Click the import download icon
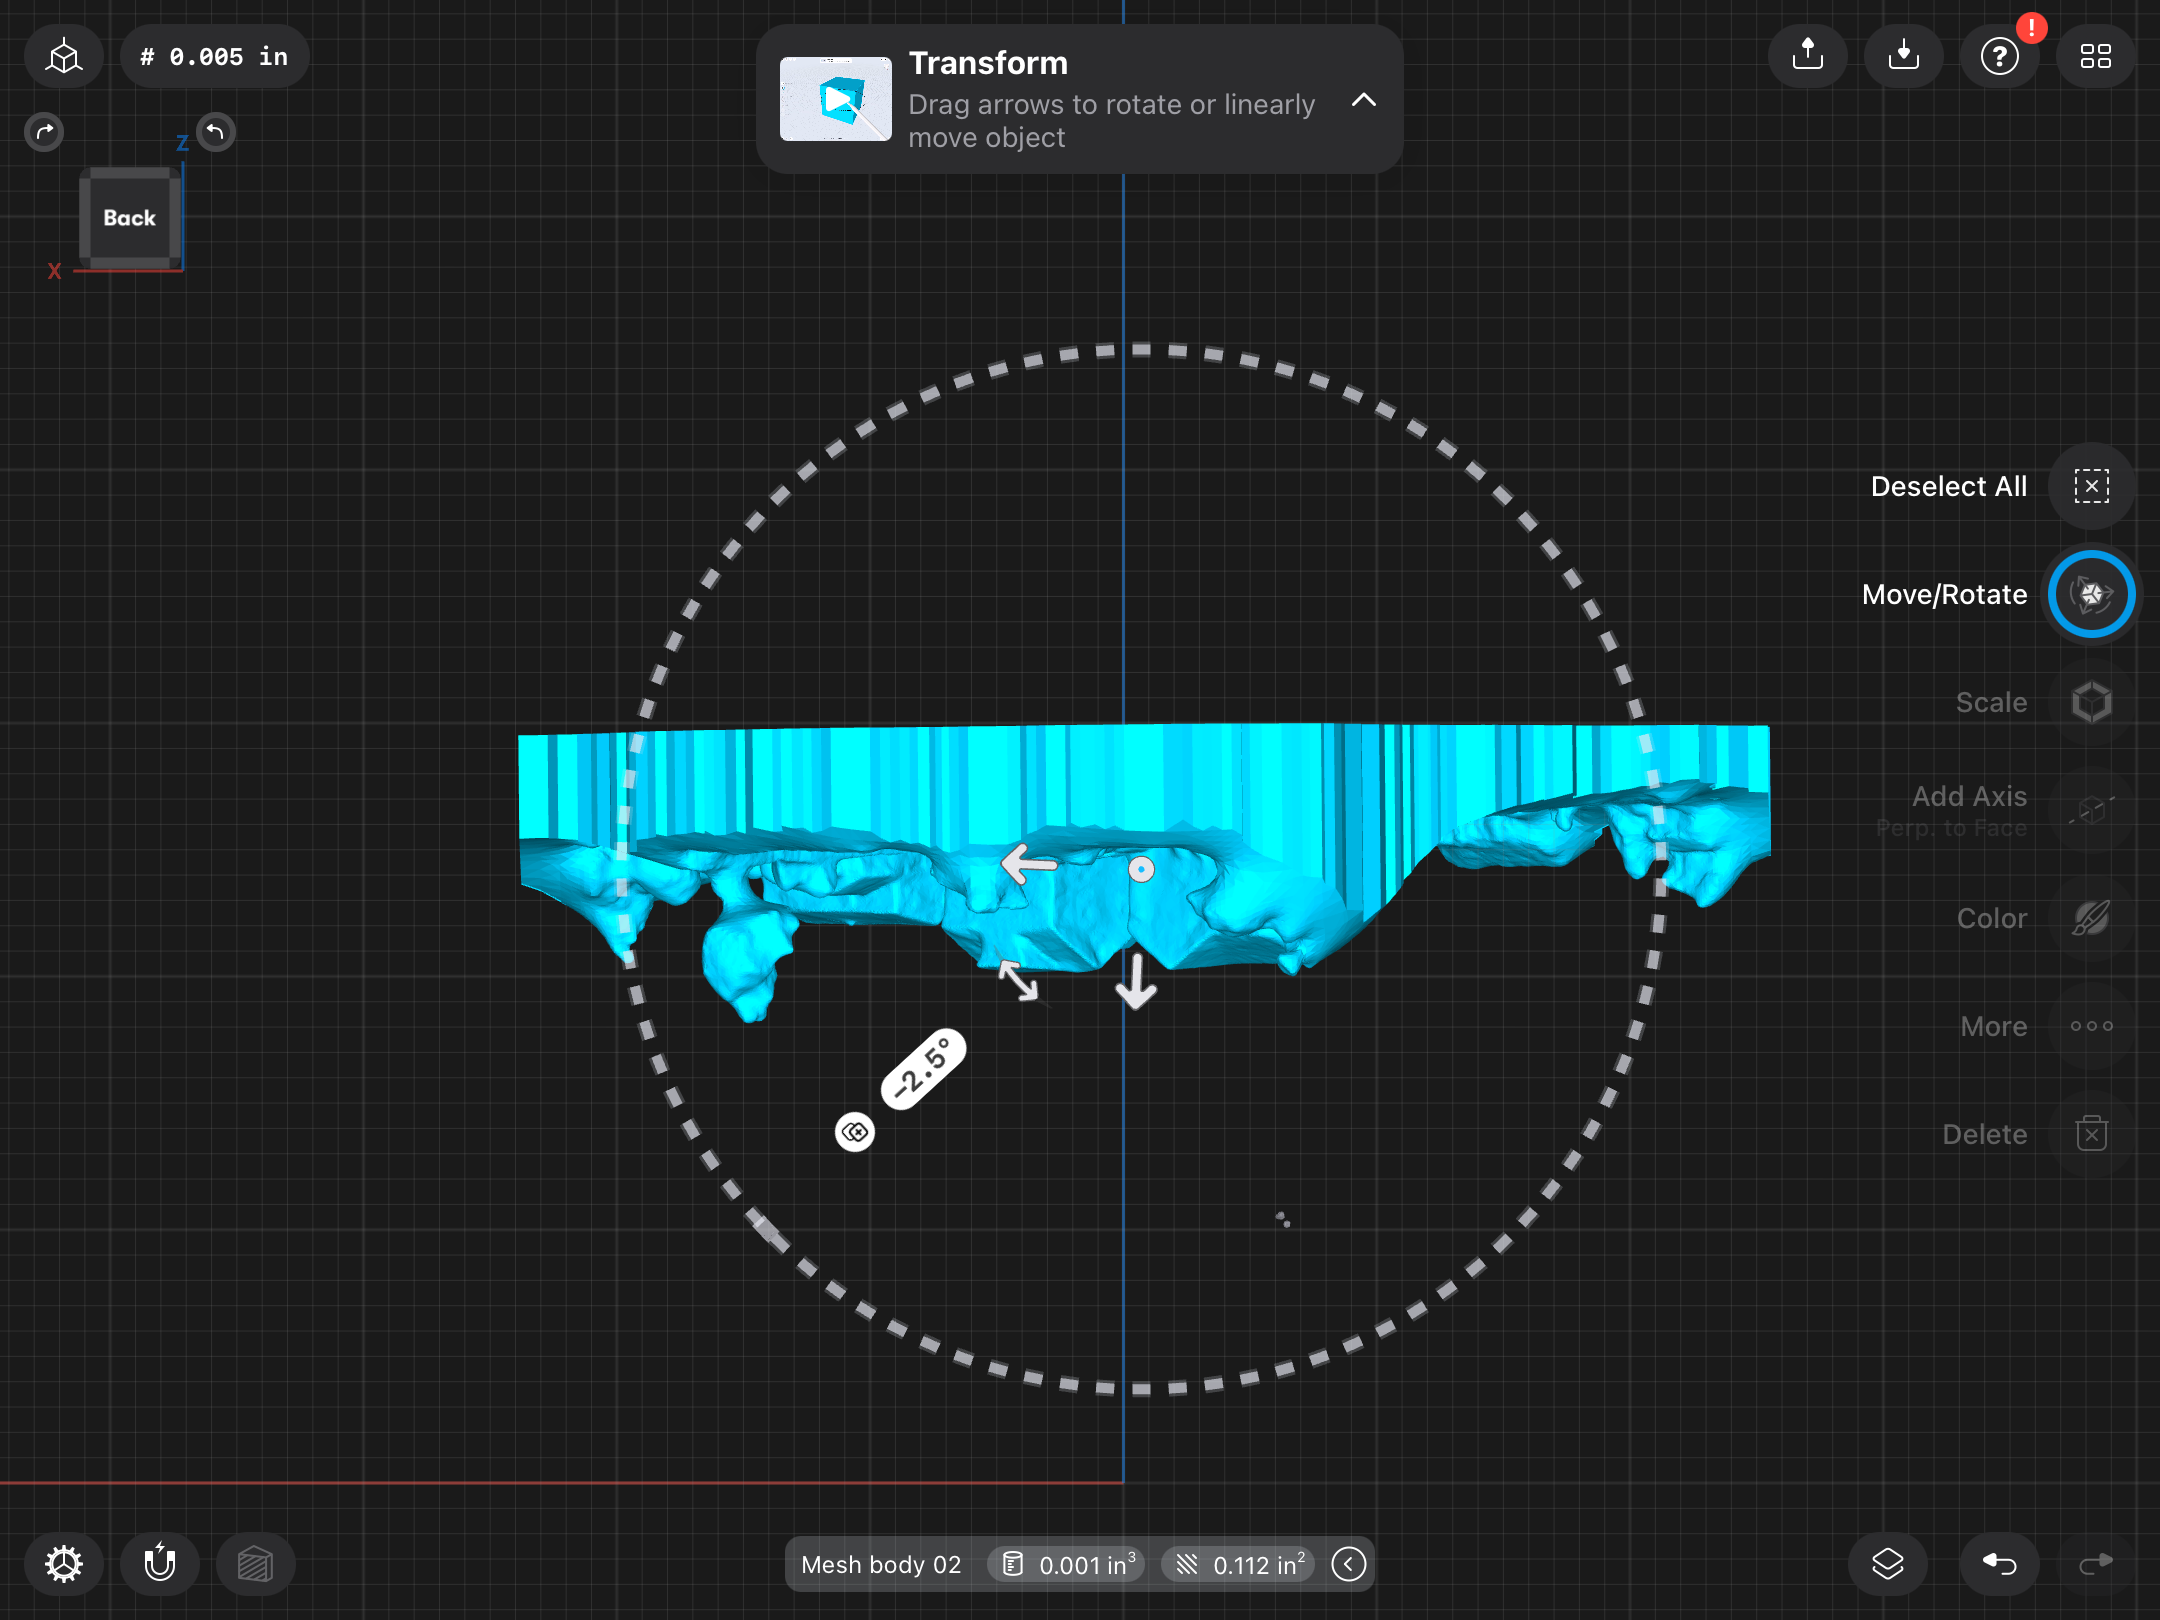 tap(1903, 56)
